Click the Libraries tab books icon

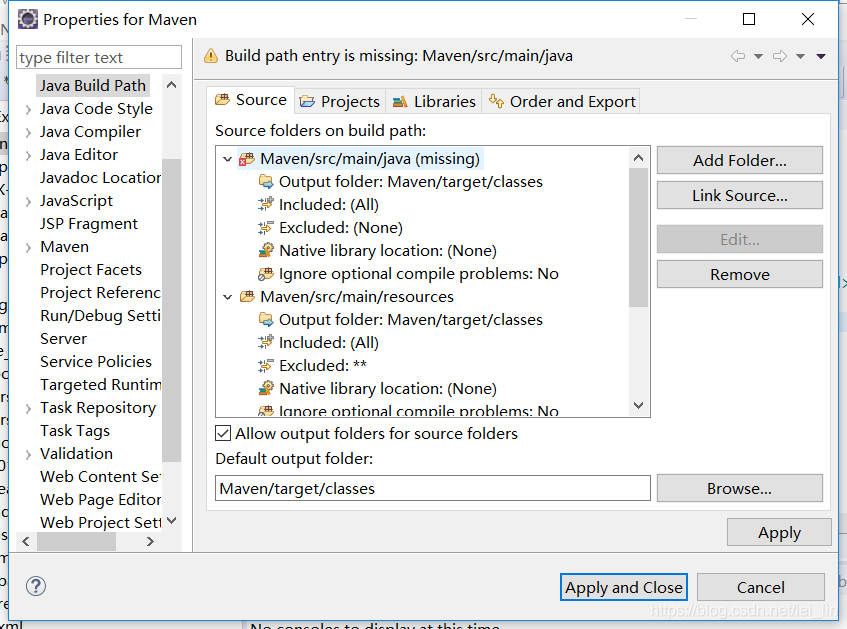point(400,102)
